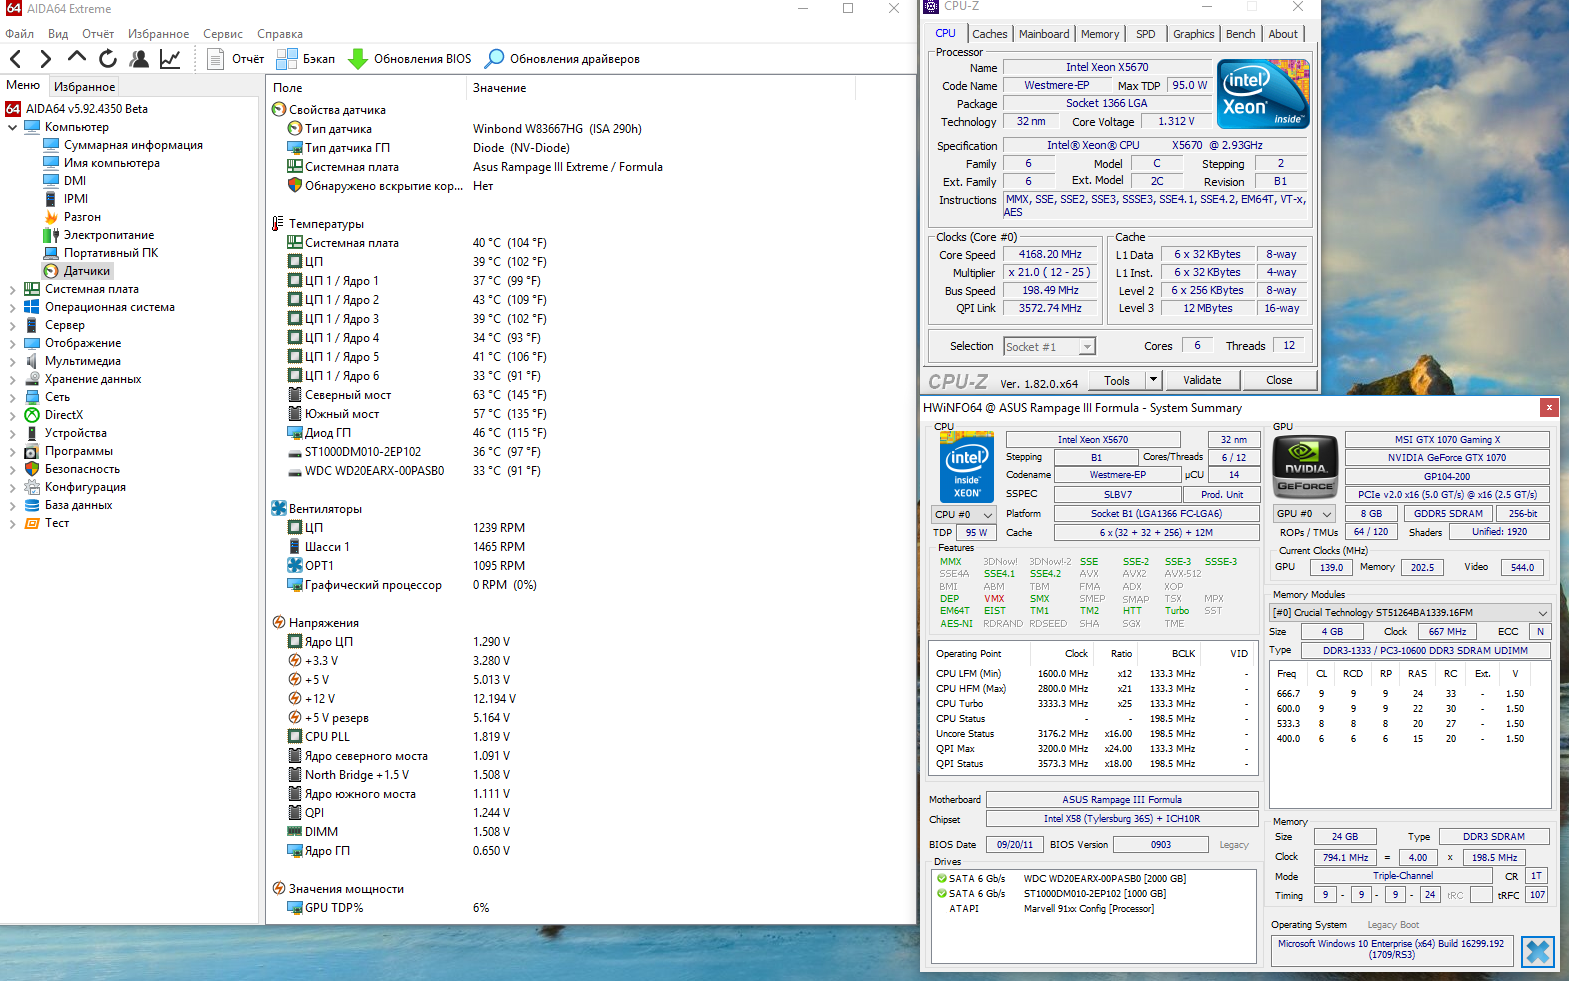Collapse the Компьютер tree node
This screenshot has width=1569, height=981.
click(x=13, y=127)
